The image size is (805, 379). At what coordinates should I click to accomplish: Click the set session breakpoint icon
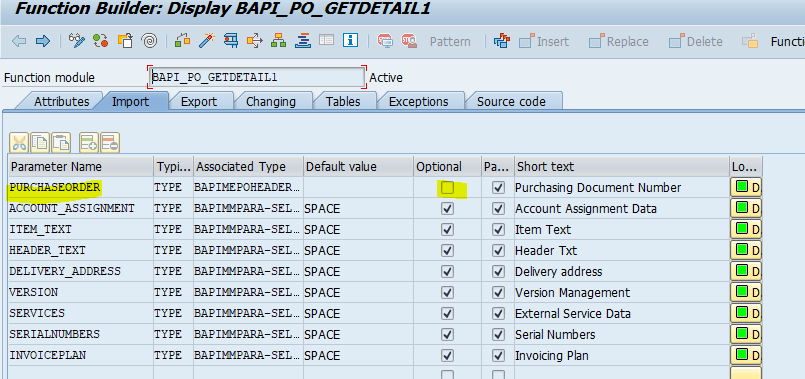pyautogui.click(x=385, y=41)
